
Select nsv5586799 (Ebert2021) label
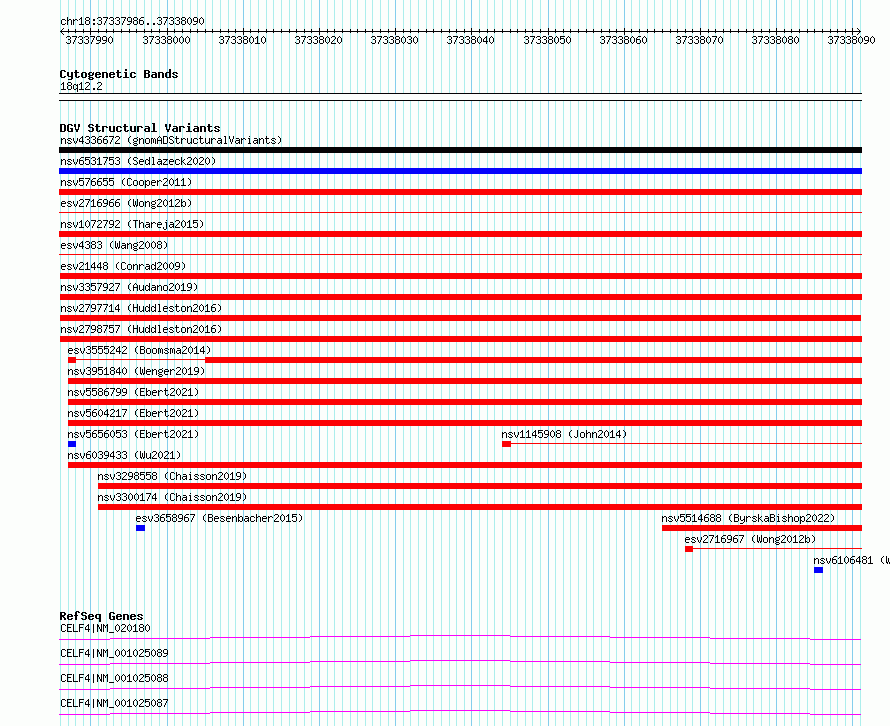(133, 392)
